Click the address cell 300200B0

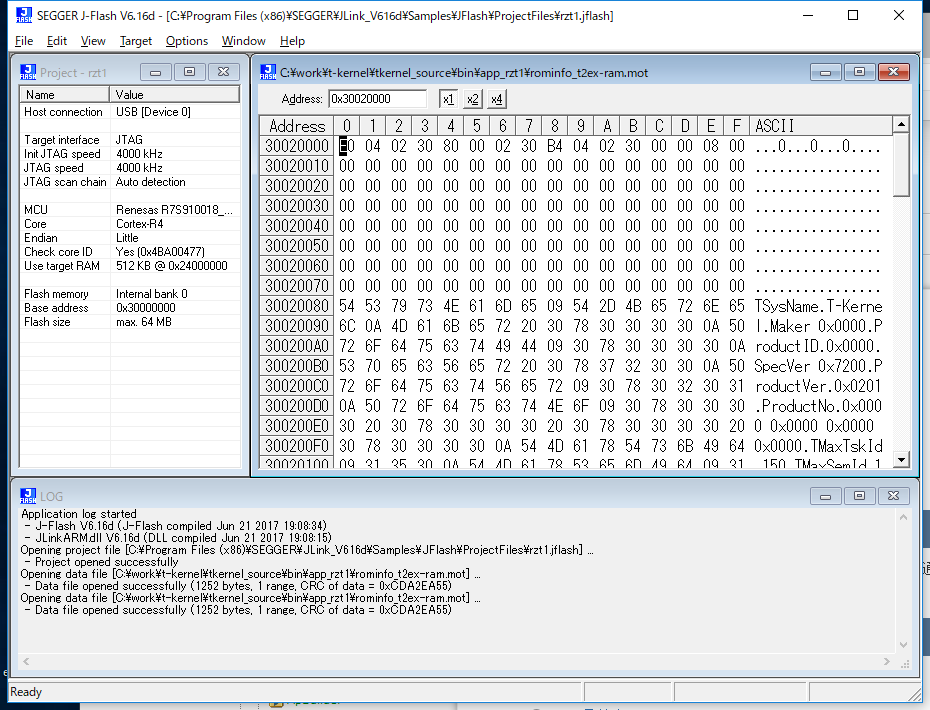point(297,366)
